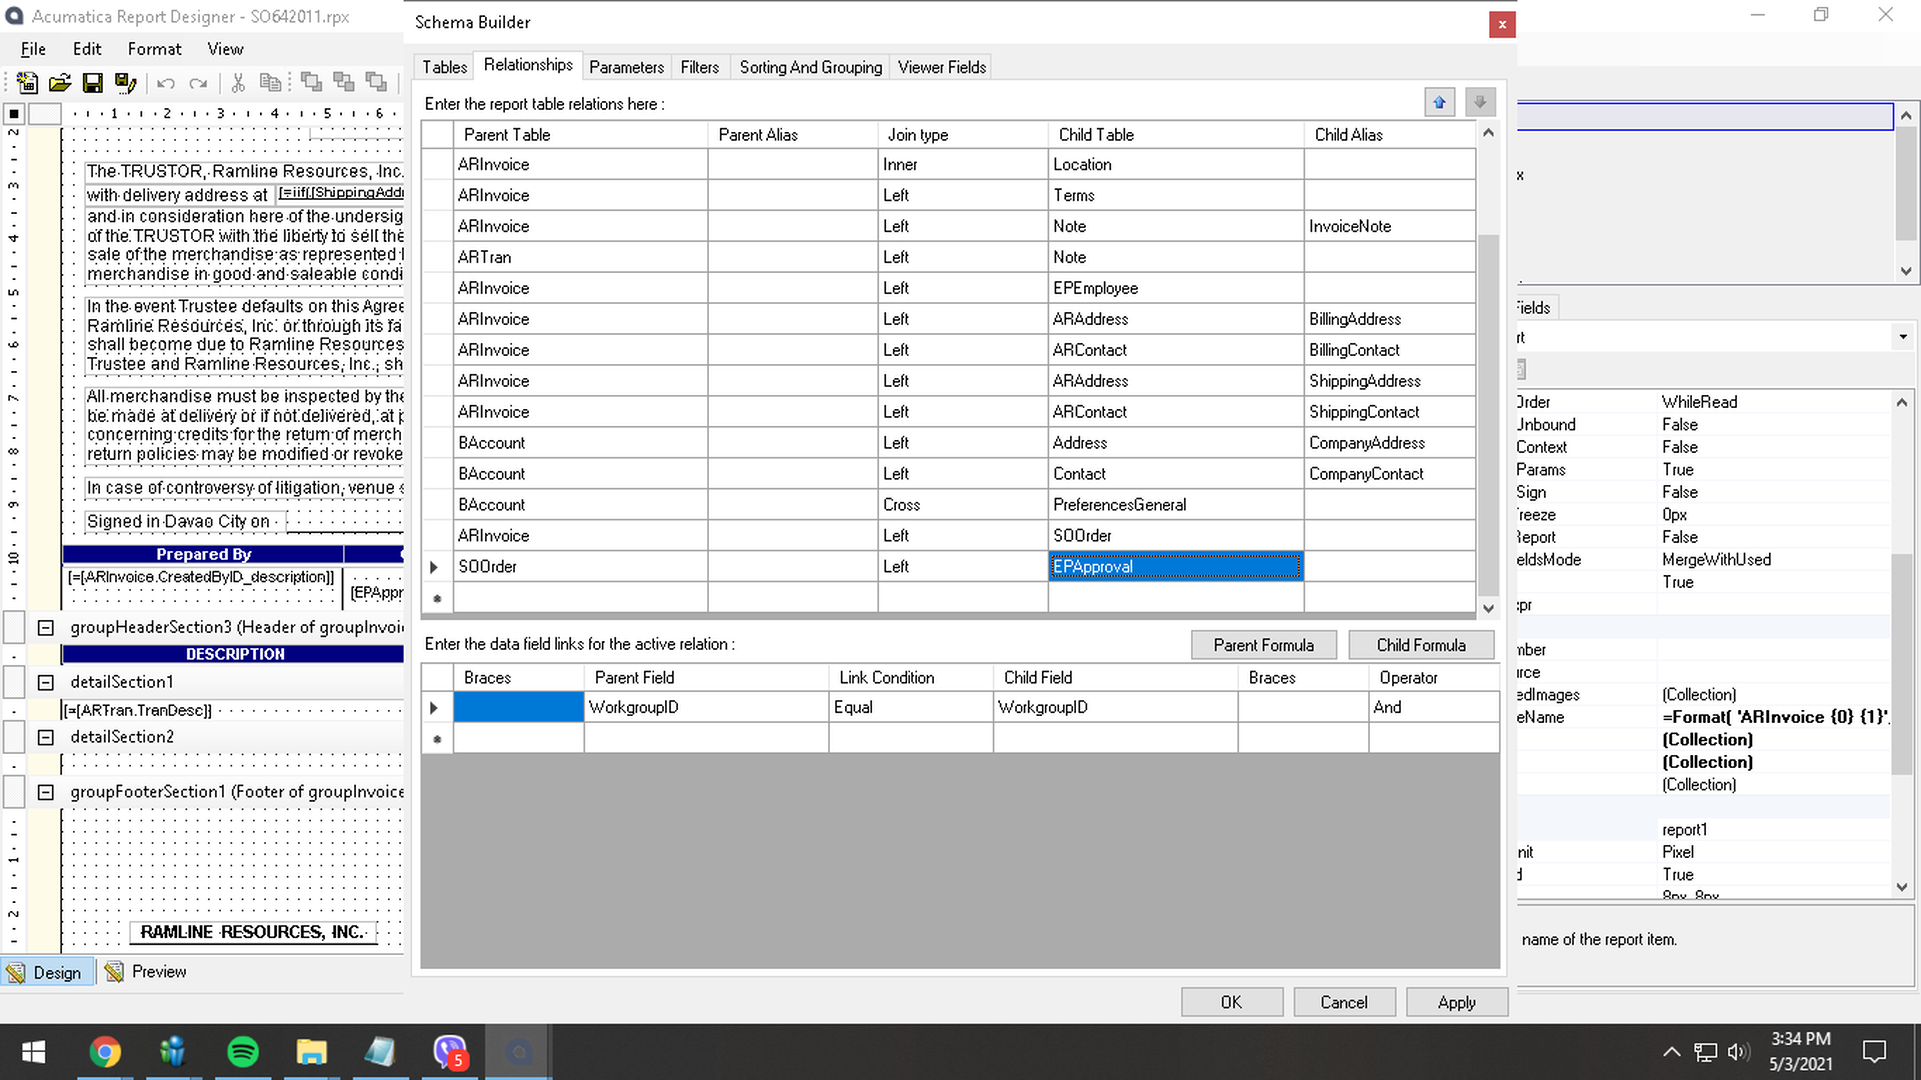Click the New Report toolbar icon
The height and width of the screenshot is (1080, 1921).
tap(27, 83)
